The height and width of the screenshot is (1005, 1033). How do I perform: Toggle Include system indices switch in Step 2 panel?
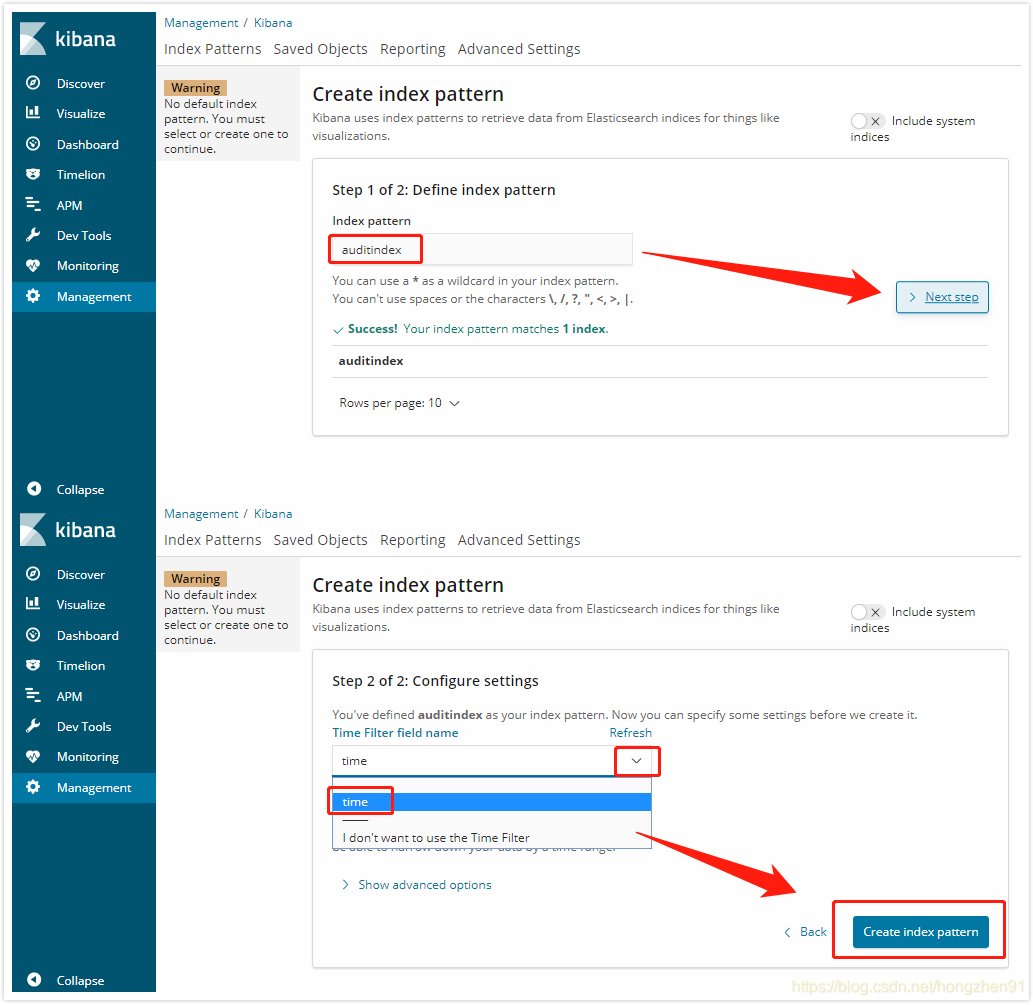[x=867, y=612]
